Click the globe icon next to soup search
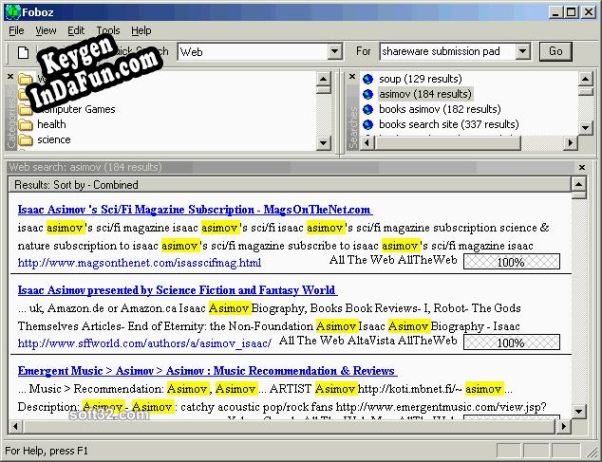Screen dimensions: 602x462 pyautogui.click(x=368, y=79)
